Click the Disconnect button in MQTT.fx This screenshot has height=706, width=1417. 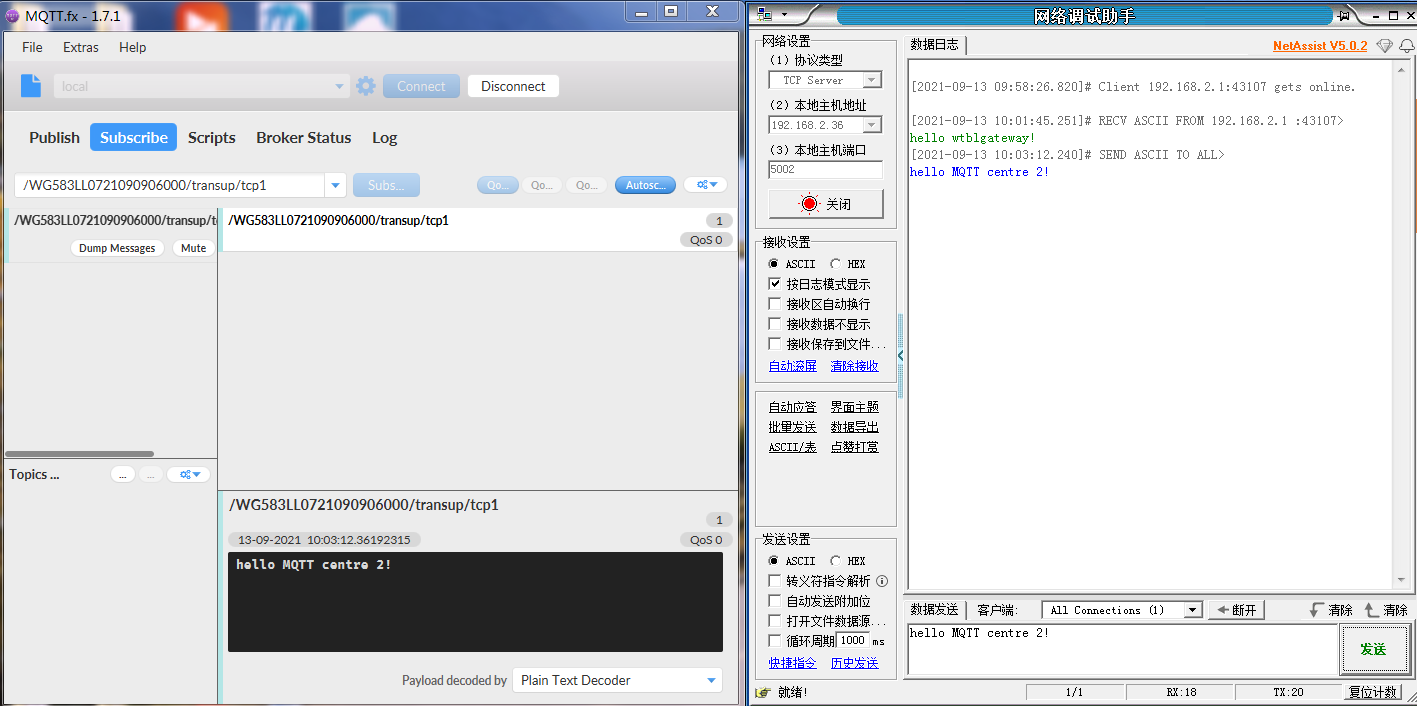point(513,86)
